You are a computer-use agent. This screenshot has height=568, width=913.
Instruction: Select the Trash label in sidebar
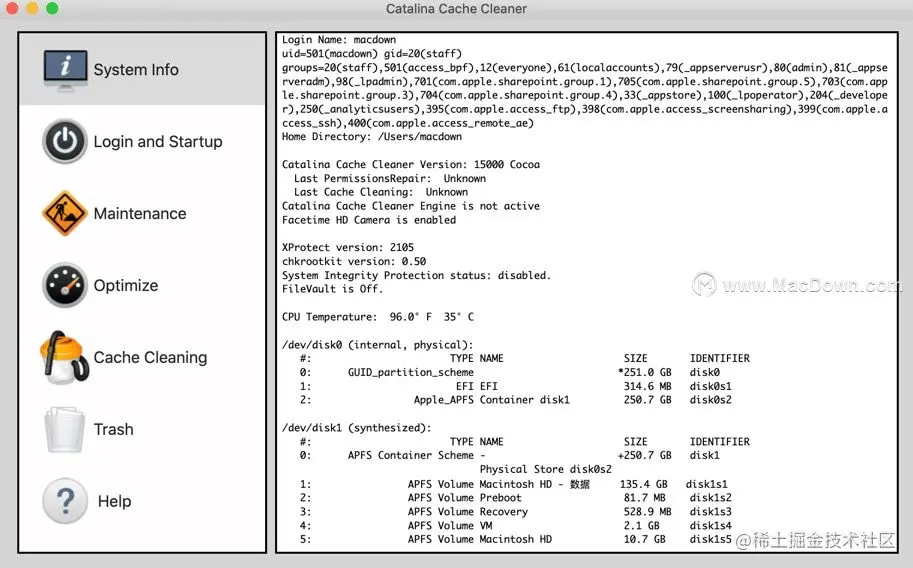(x=114, y=429)
